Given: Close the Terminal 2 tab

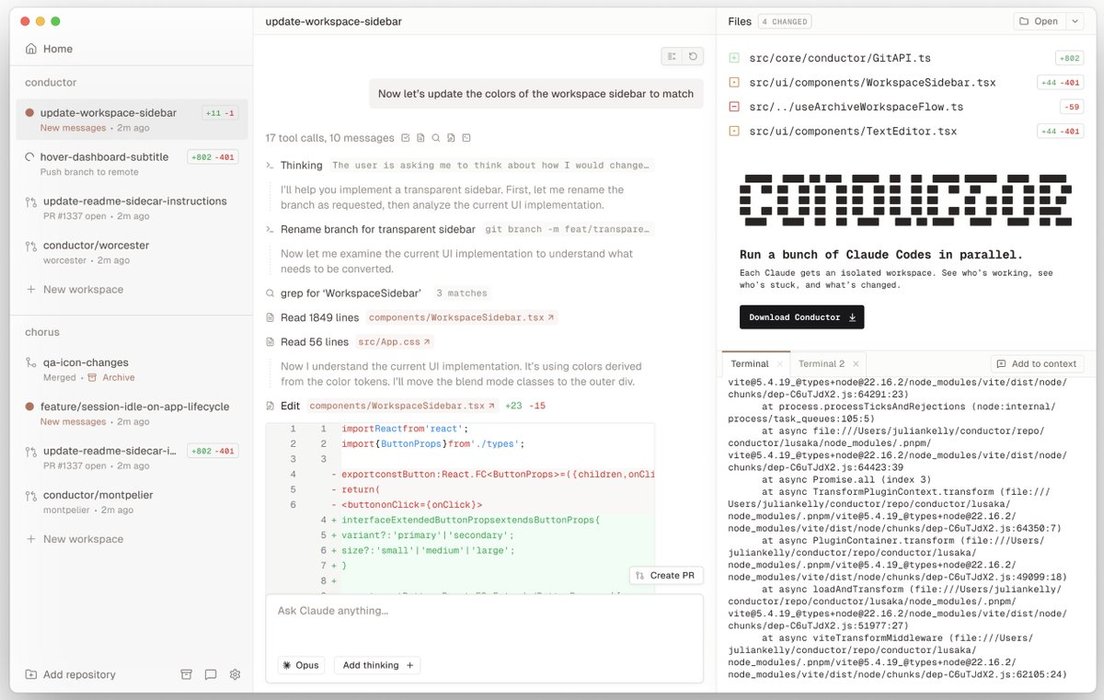Looking at the screenshot, I should point(856,364).
